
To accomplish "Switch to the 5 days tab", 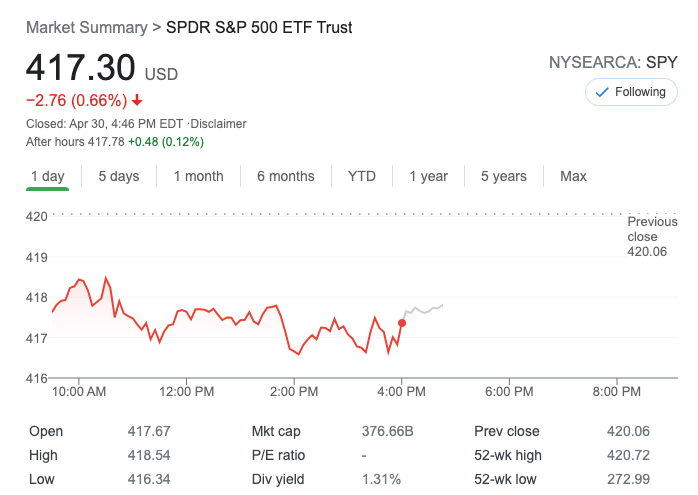I will (118, 176).
